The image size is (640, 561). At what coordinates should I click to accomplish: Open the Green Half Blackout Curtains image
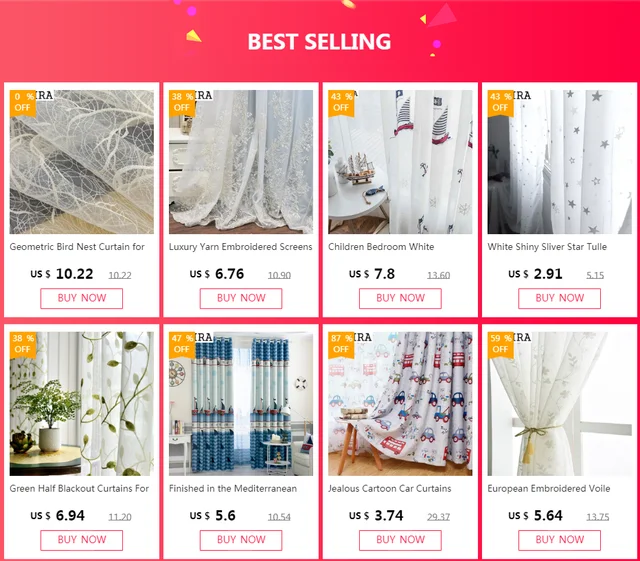point(82,404)
